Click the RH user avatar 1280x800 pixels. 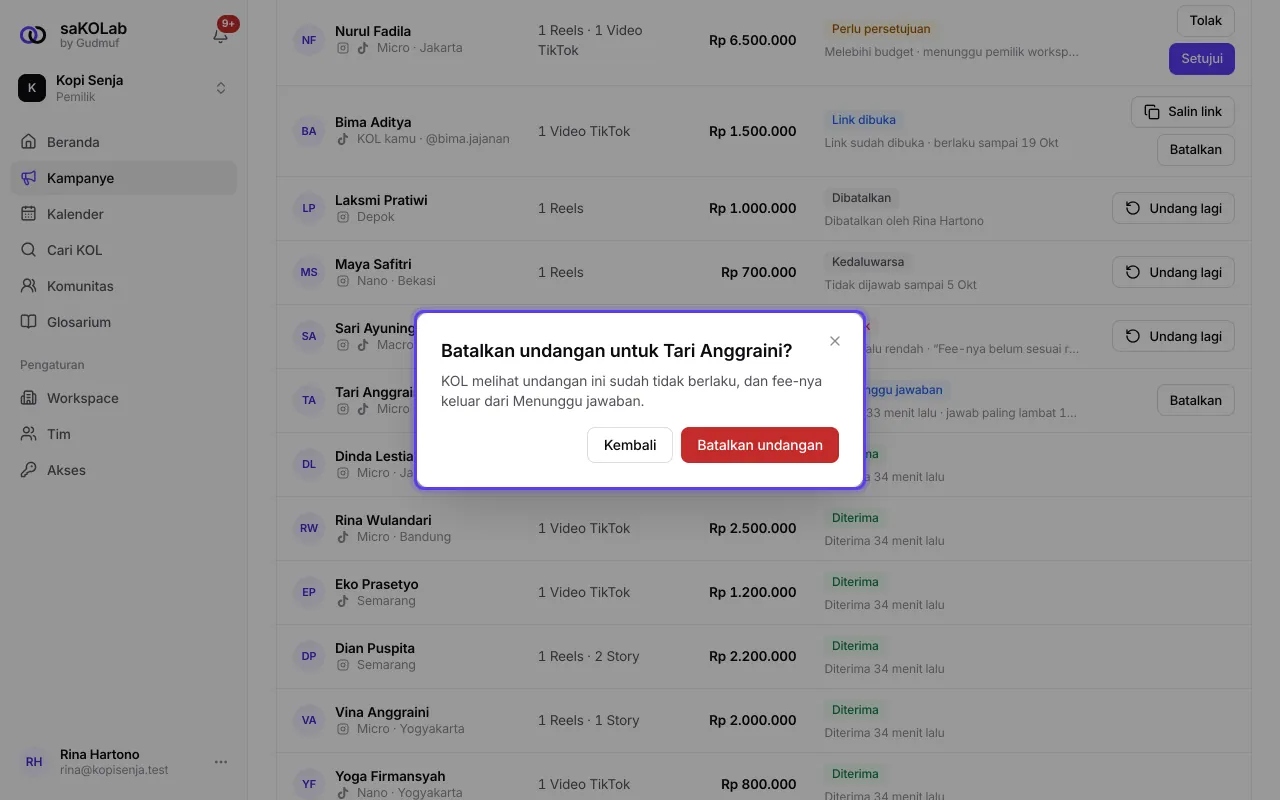point(34,762)
